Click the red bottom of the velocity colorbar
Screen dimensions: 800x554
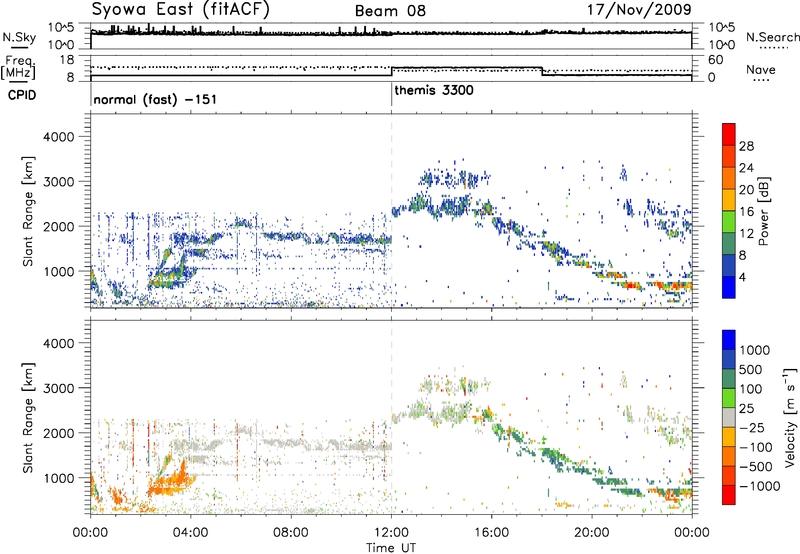click(729, 495)
